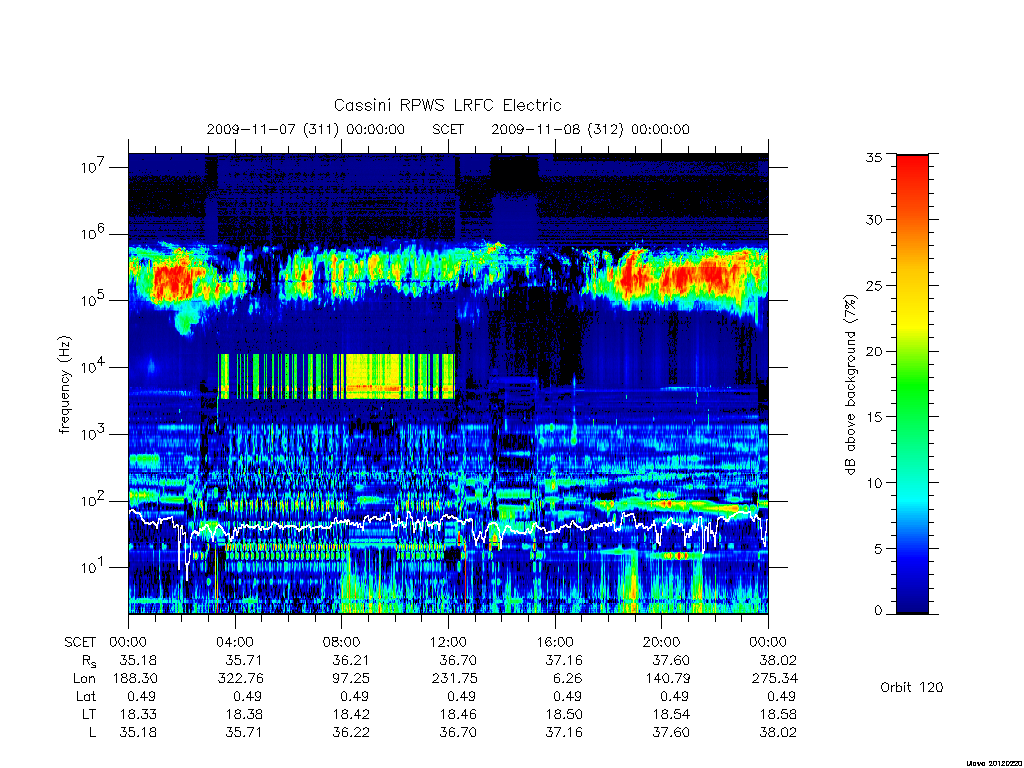Click the yellow-green striped band near 10^4 Hz
This screenshot has width=1024, height=768.
[x=336, y=377]
